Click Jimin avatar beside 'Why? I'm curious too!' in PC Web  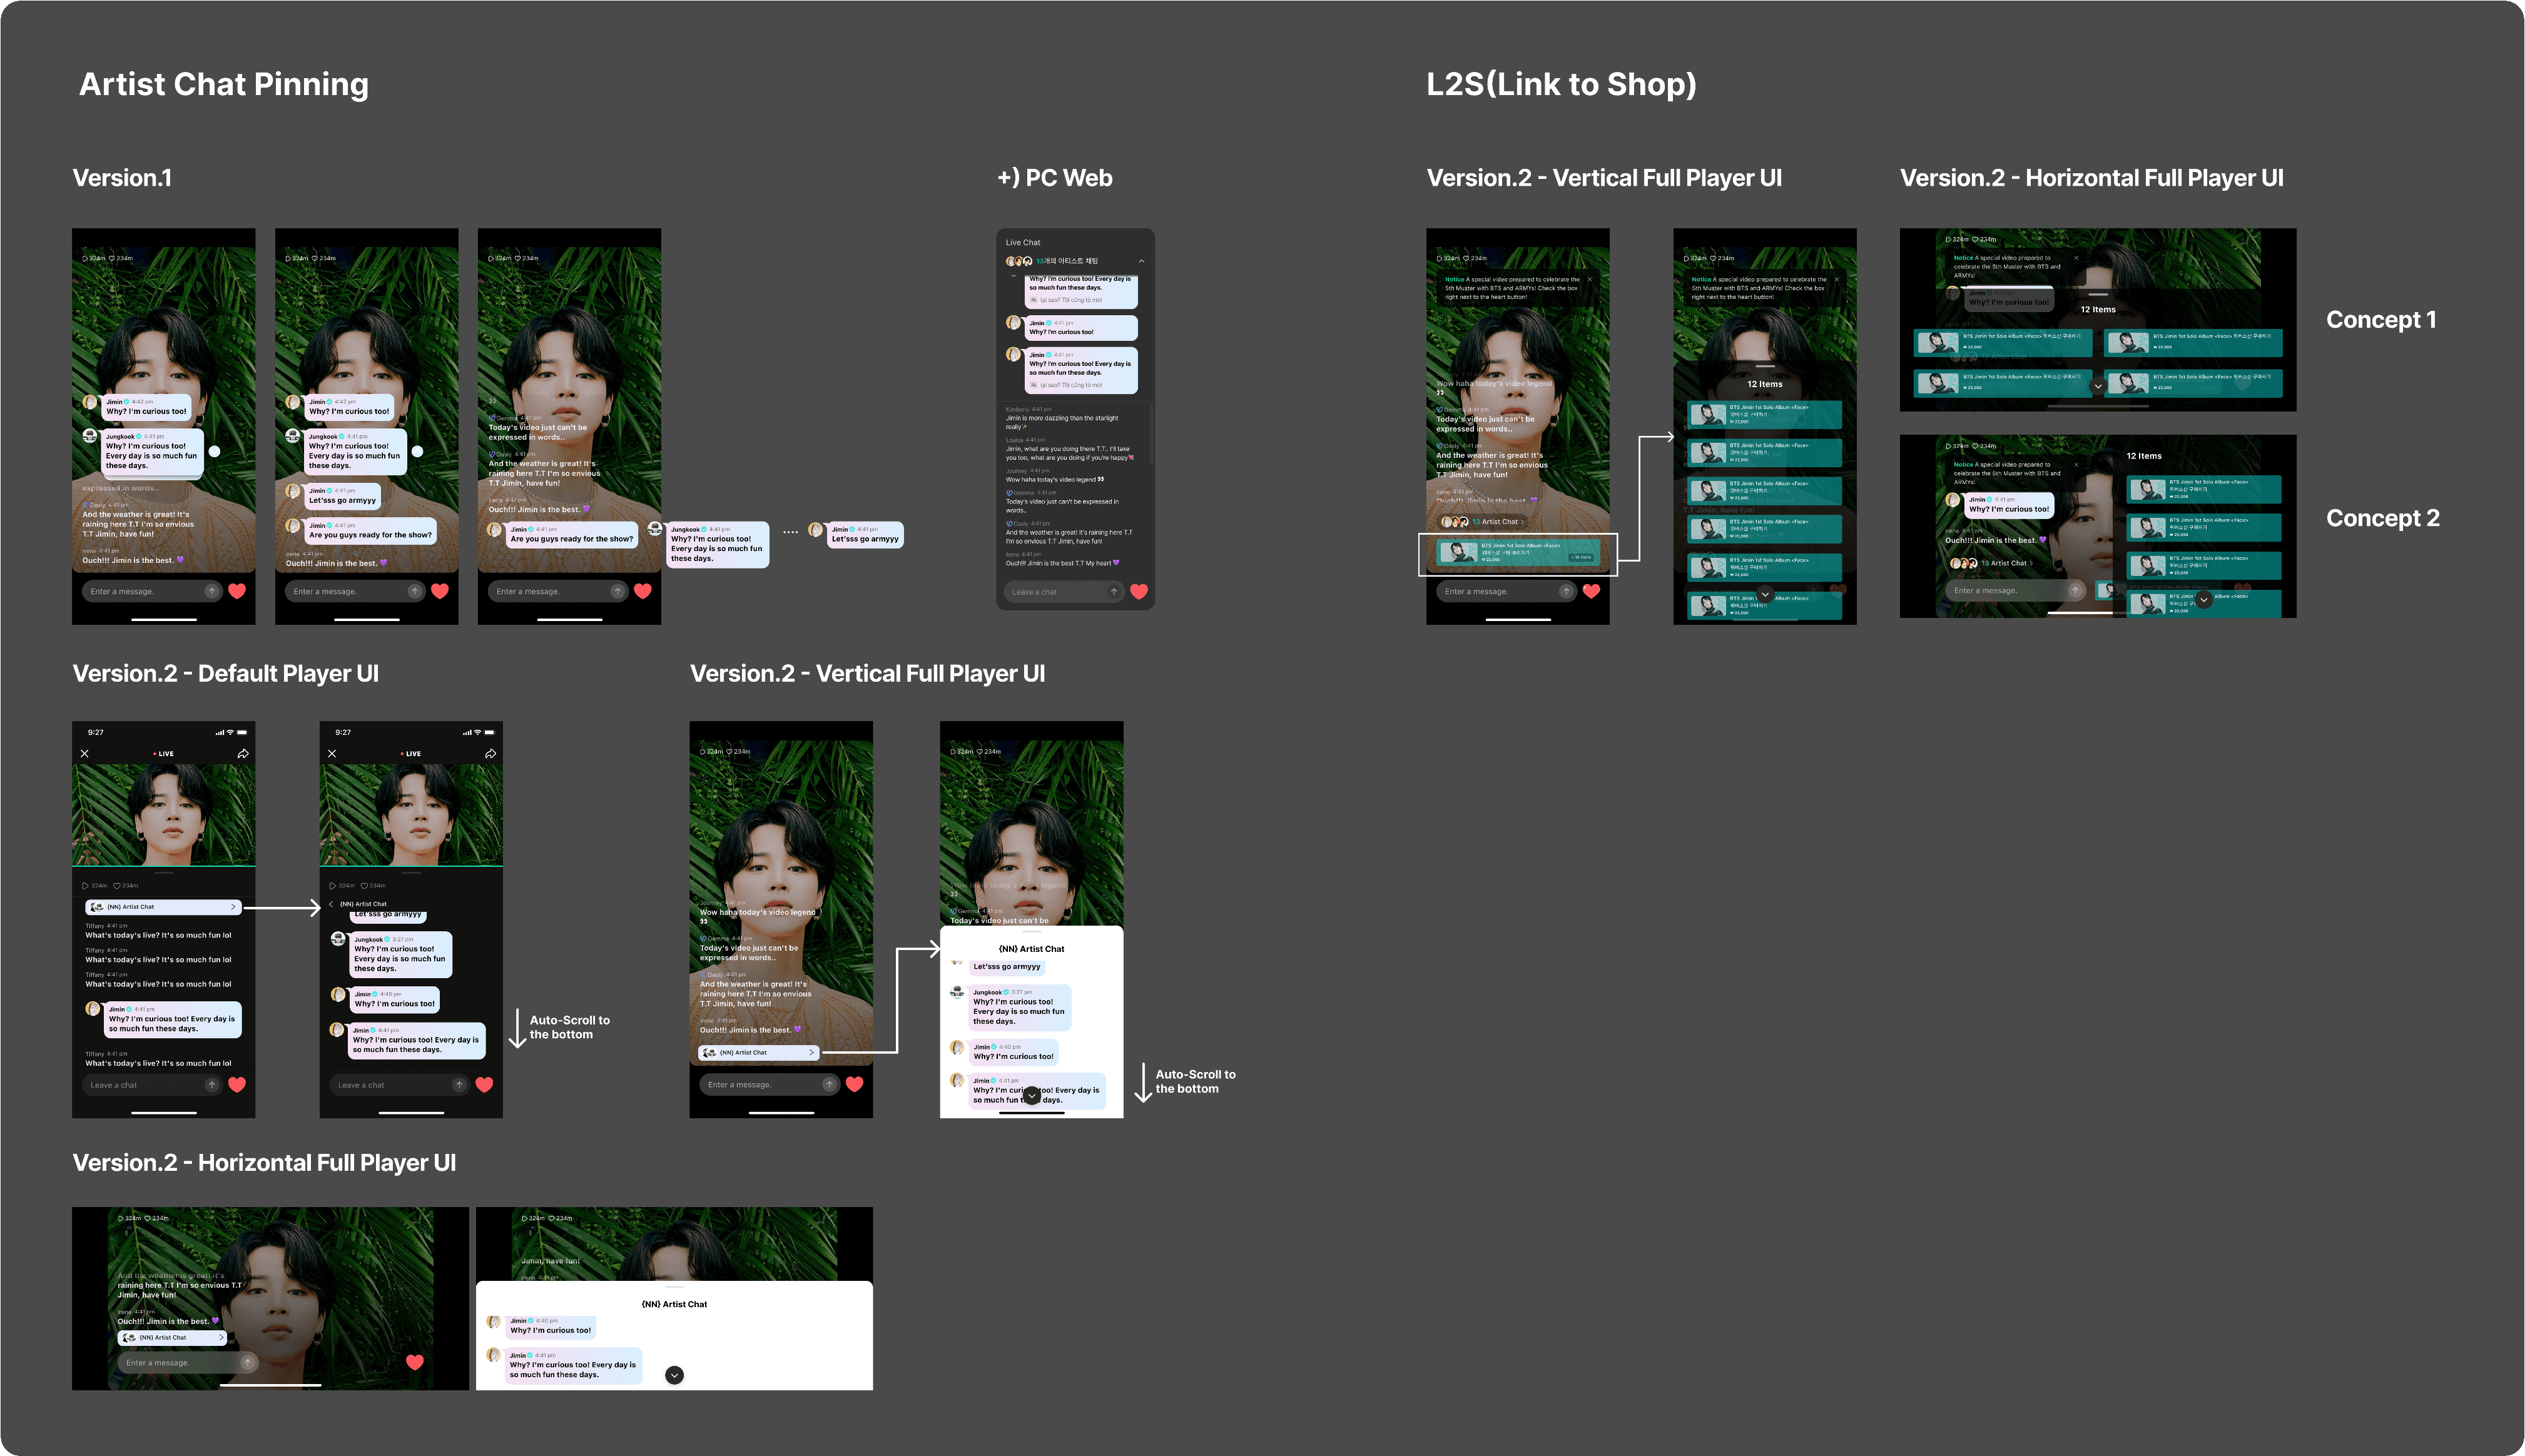(x=1013, y=323)
